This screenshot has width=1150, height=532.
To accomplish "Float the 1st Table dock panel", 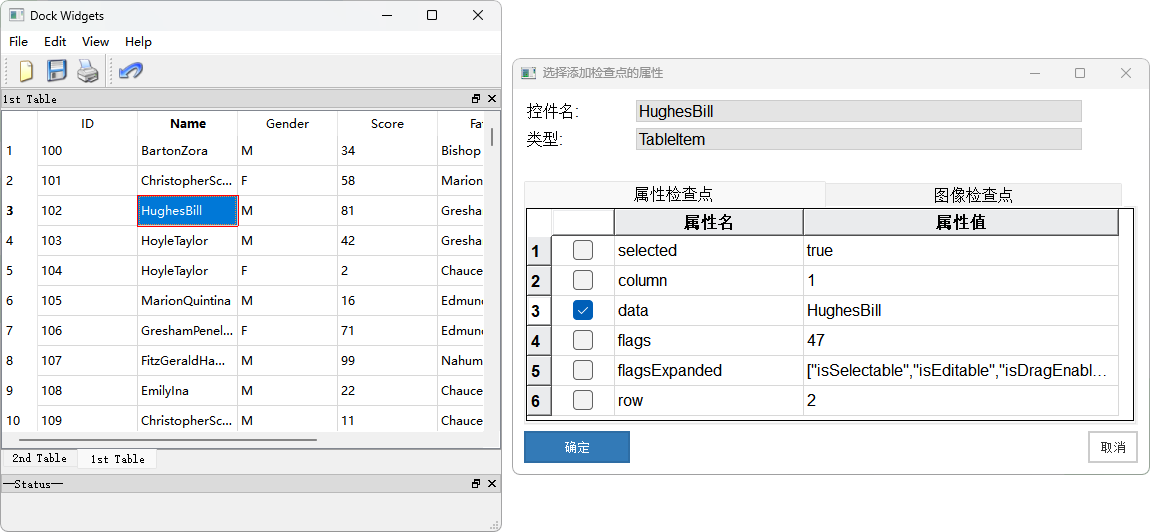I will 476,99.
